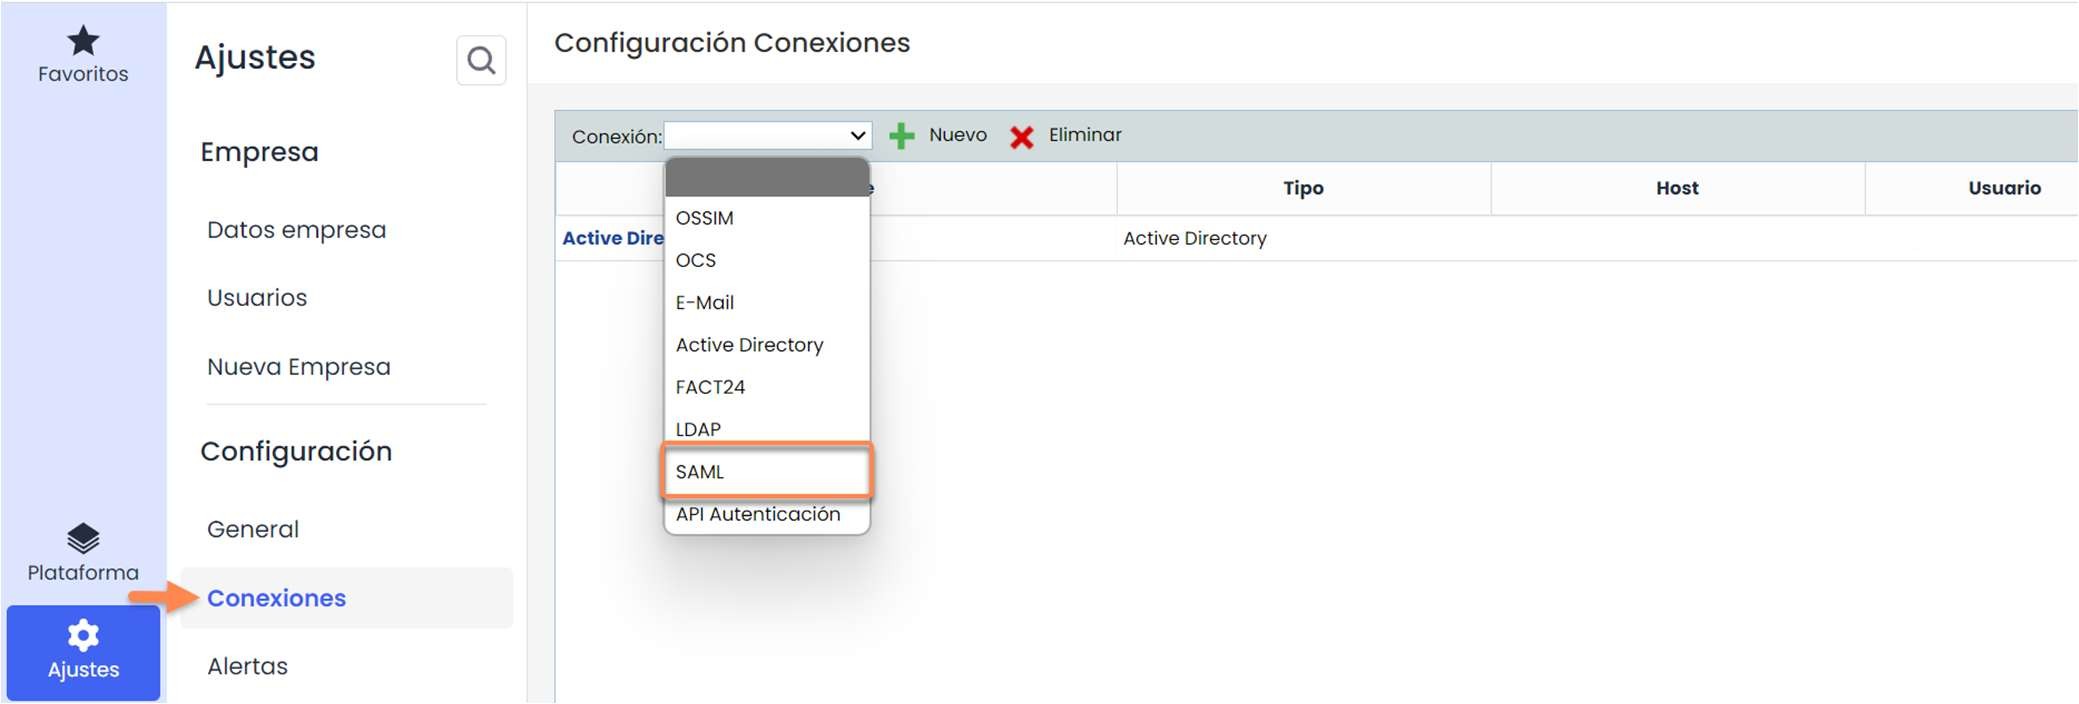
Task: Click the Host column header
Action: coord(1677,188)
